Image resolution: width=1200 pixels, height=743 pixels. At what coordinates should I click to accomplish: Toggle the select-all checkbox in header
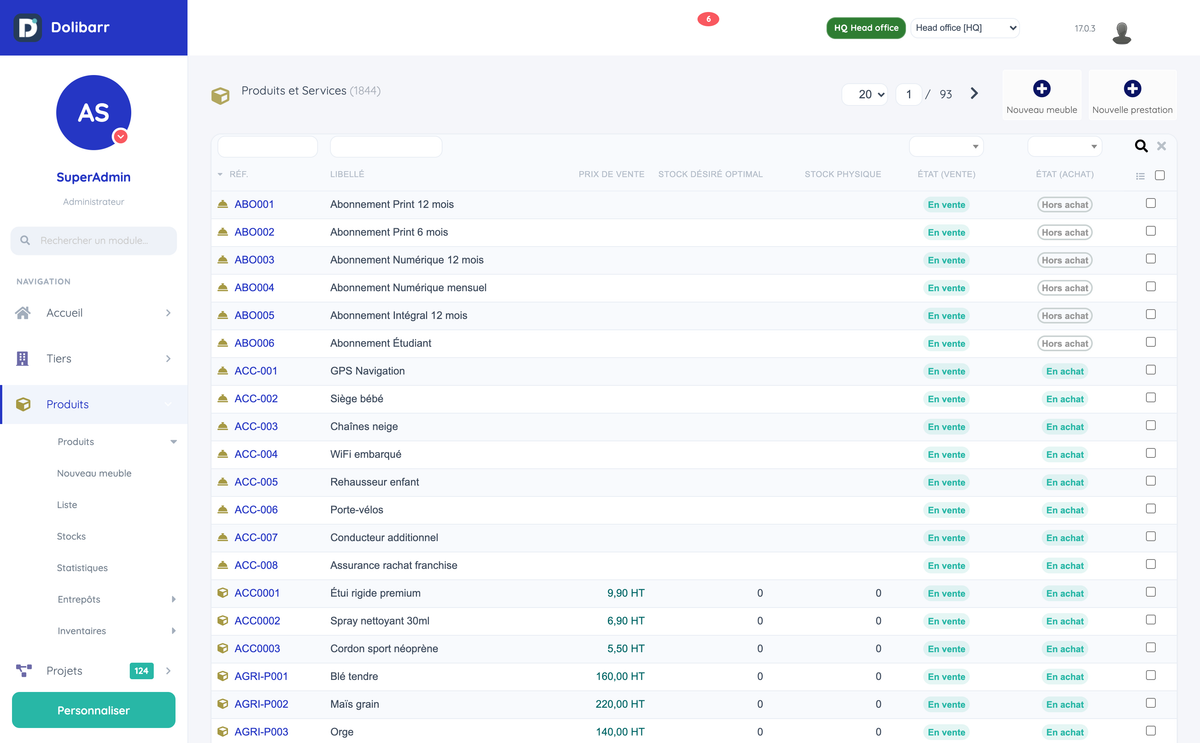(x=1160, y=175)
